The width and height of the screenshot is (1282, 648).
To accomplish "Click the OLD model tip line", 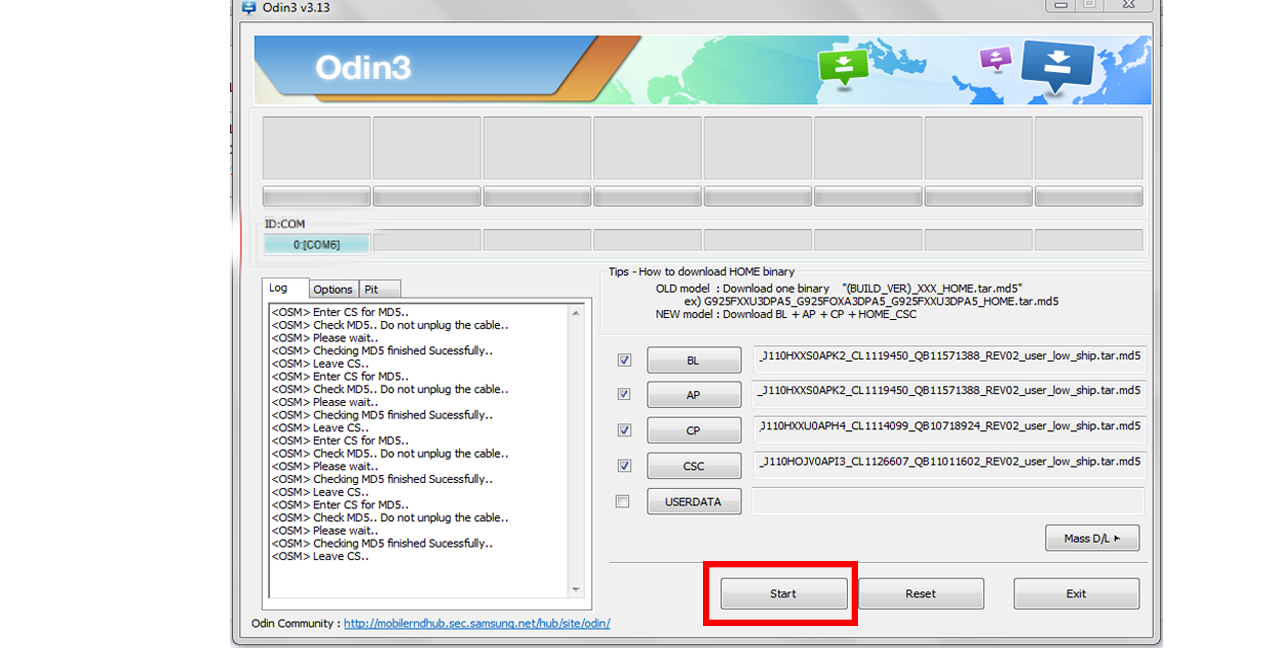I will 839,288.
